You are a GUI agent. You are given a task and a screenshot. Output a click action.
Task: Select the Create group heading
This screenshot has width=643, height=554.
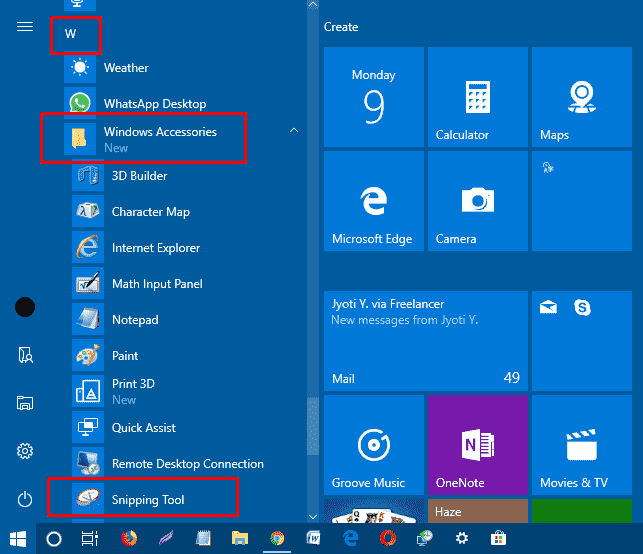click(341, 27)
